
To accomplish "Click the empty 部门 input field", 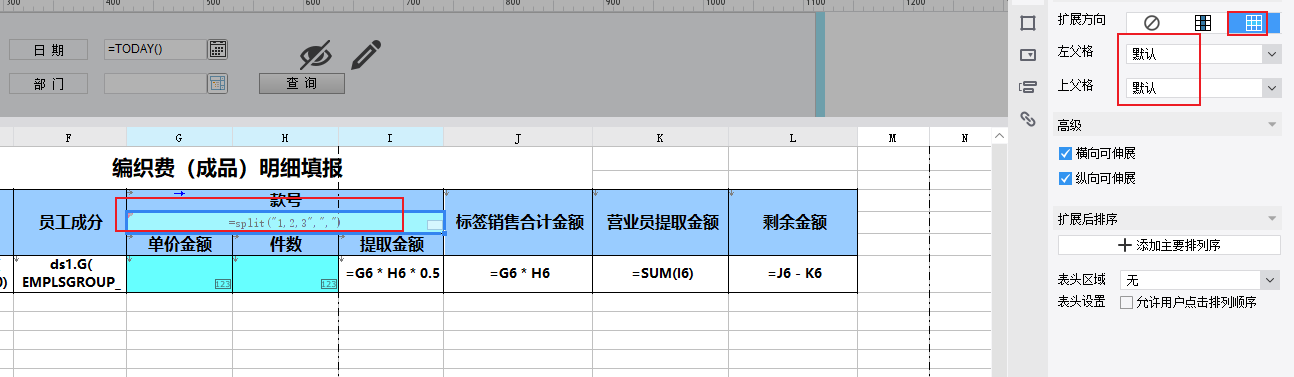I will [155, 84].
